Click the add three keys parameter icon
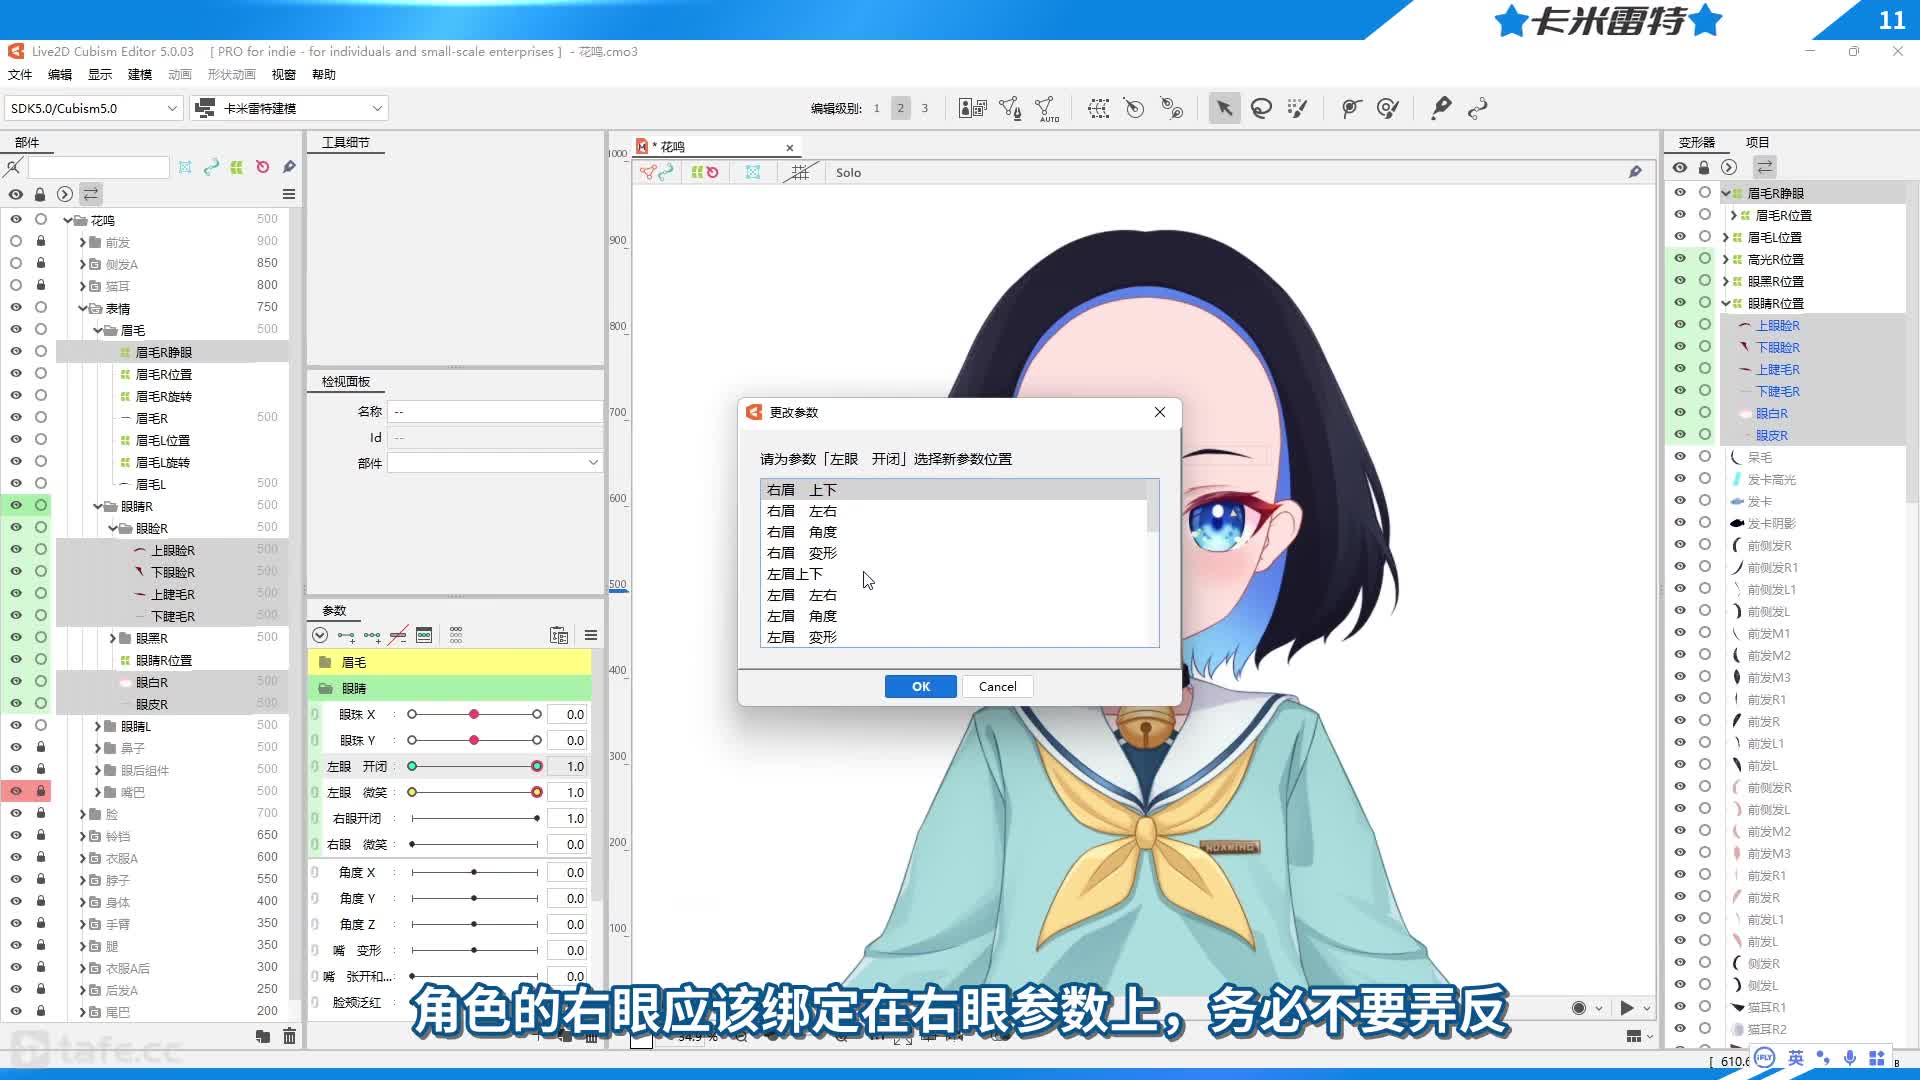Screen dimensions: 1920x1080 pos(372,635)
